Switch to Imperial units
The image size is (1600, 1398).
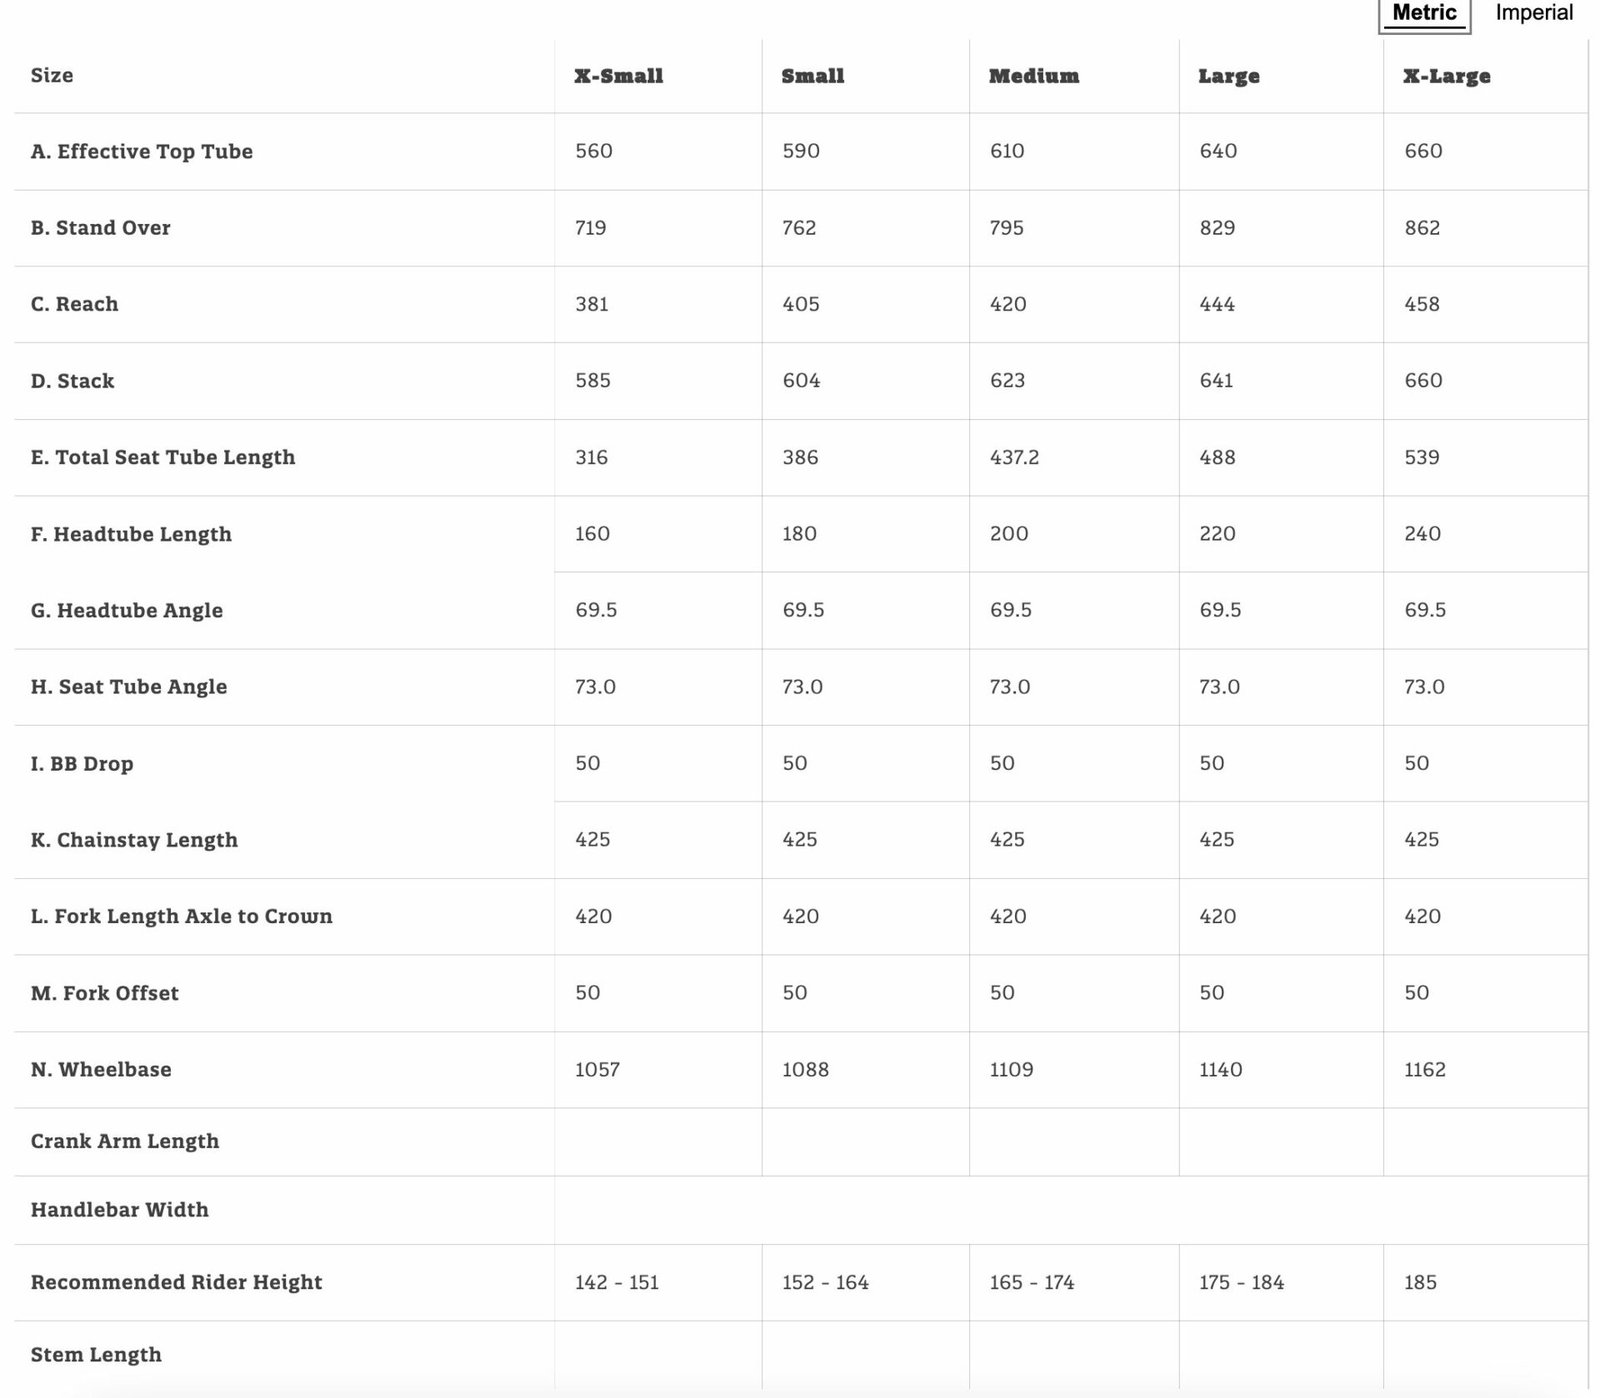coord(1534,13)
